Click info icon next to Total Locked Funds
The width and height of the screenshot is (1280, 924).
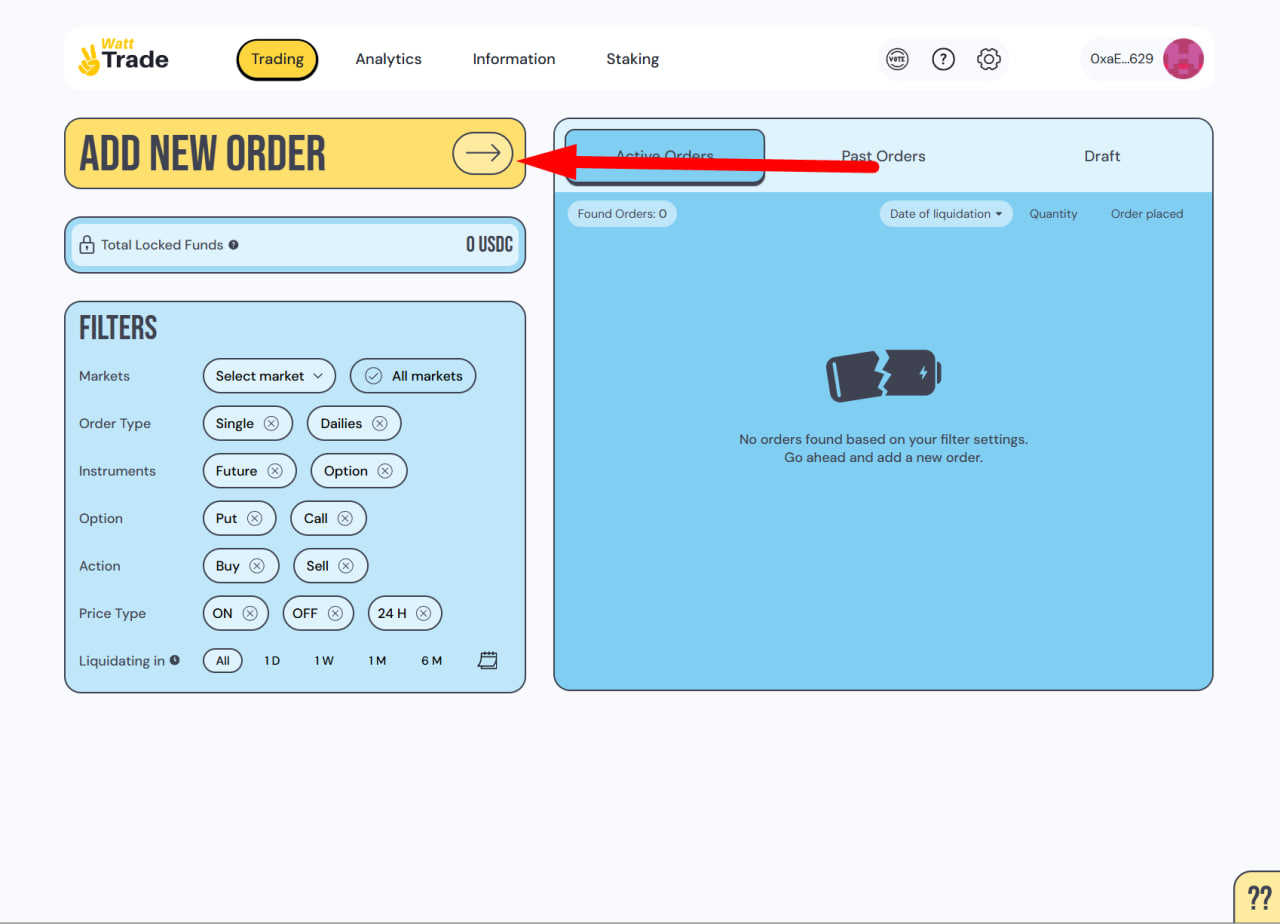tap(233, 244)
